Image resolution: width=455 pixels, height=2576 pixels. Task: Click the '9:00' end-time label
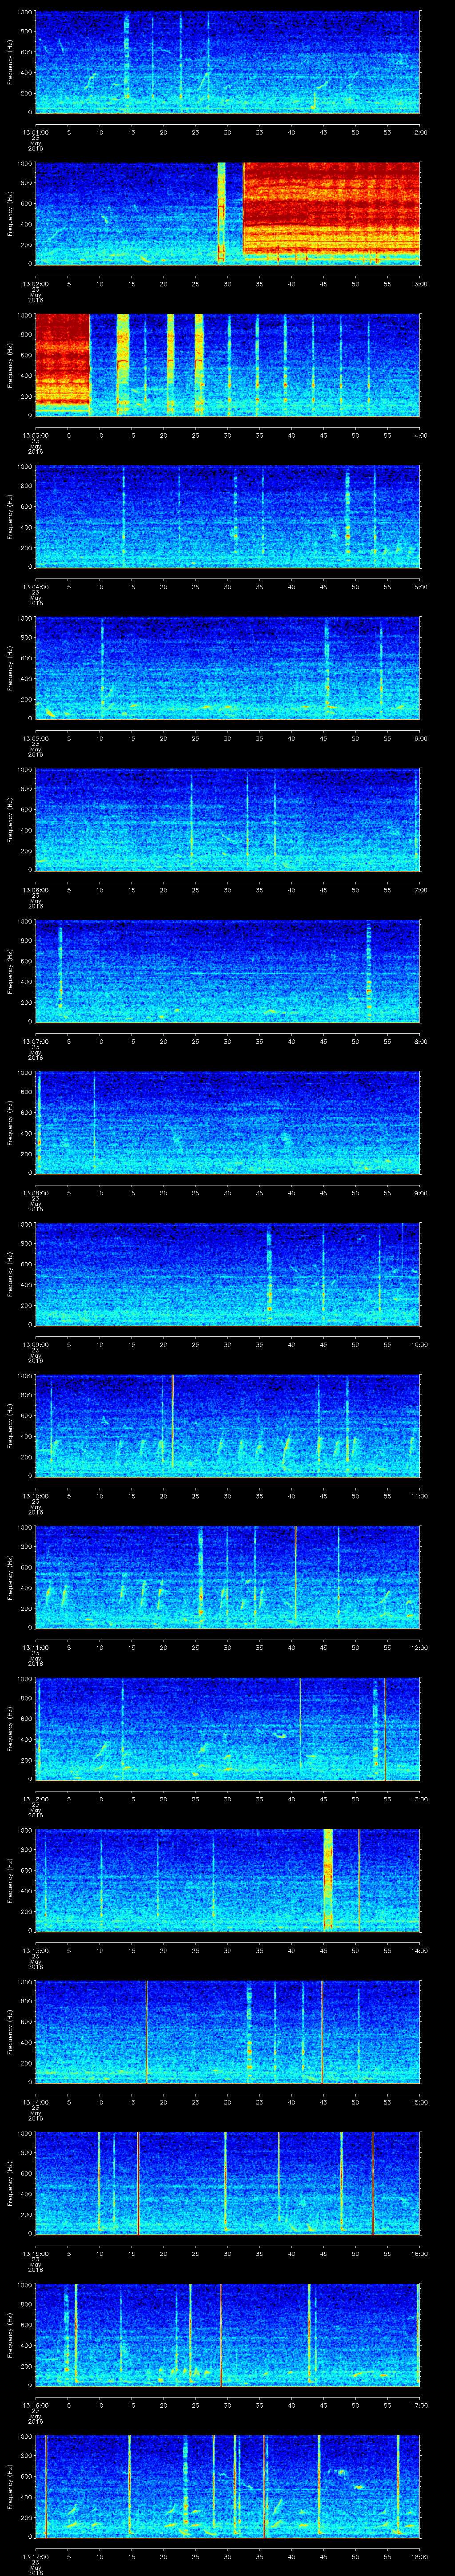[420, 1193]
